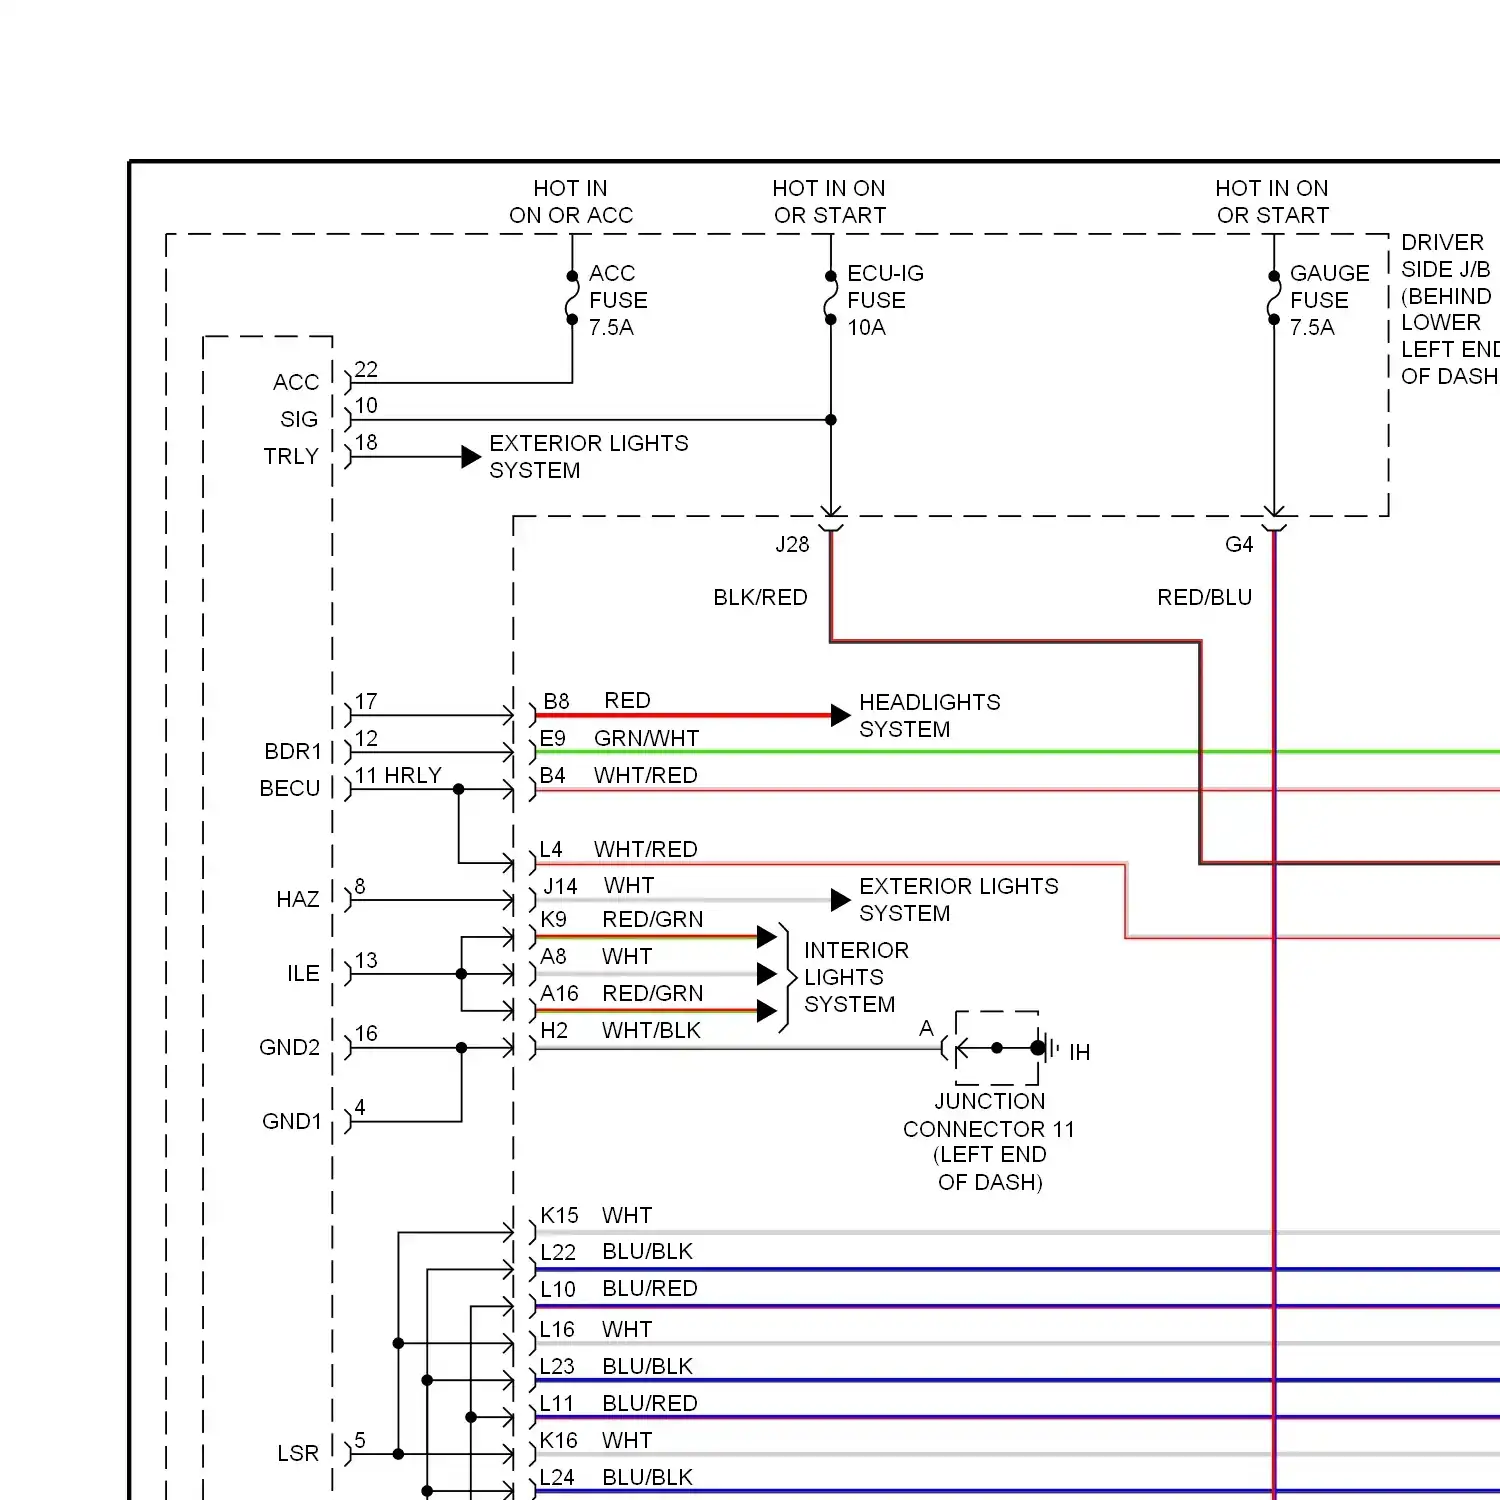The width and height of the screenshot is (1500, 1500).
Task: Click pin number 17 above BDR1
Action: point(366,701)
